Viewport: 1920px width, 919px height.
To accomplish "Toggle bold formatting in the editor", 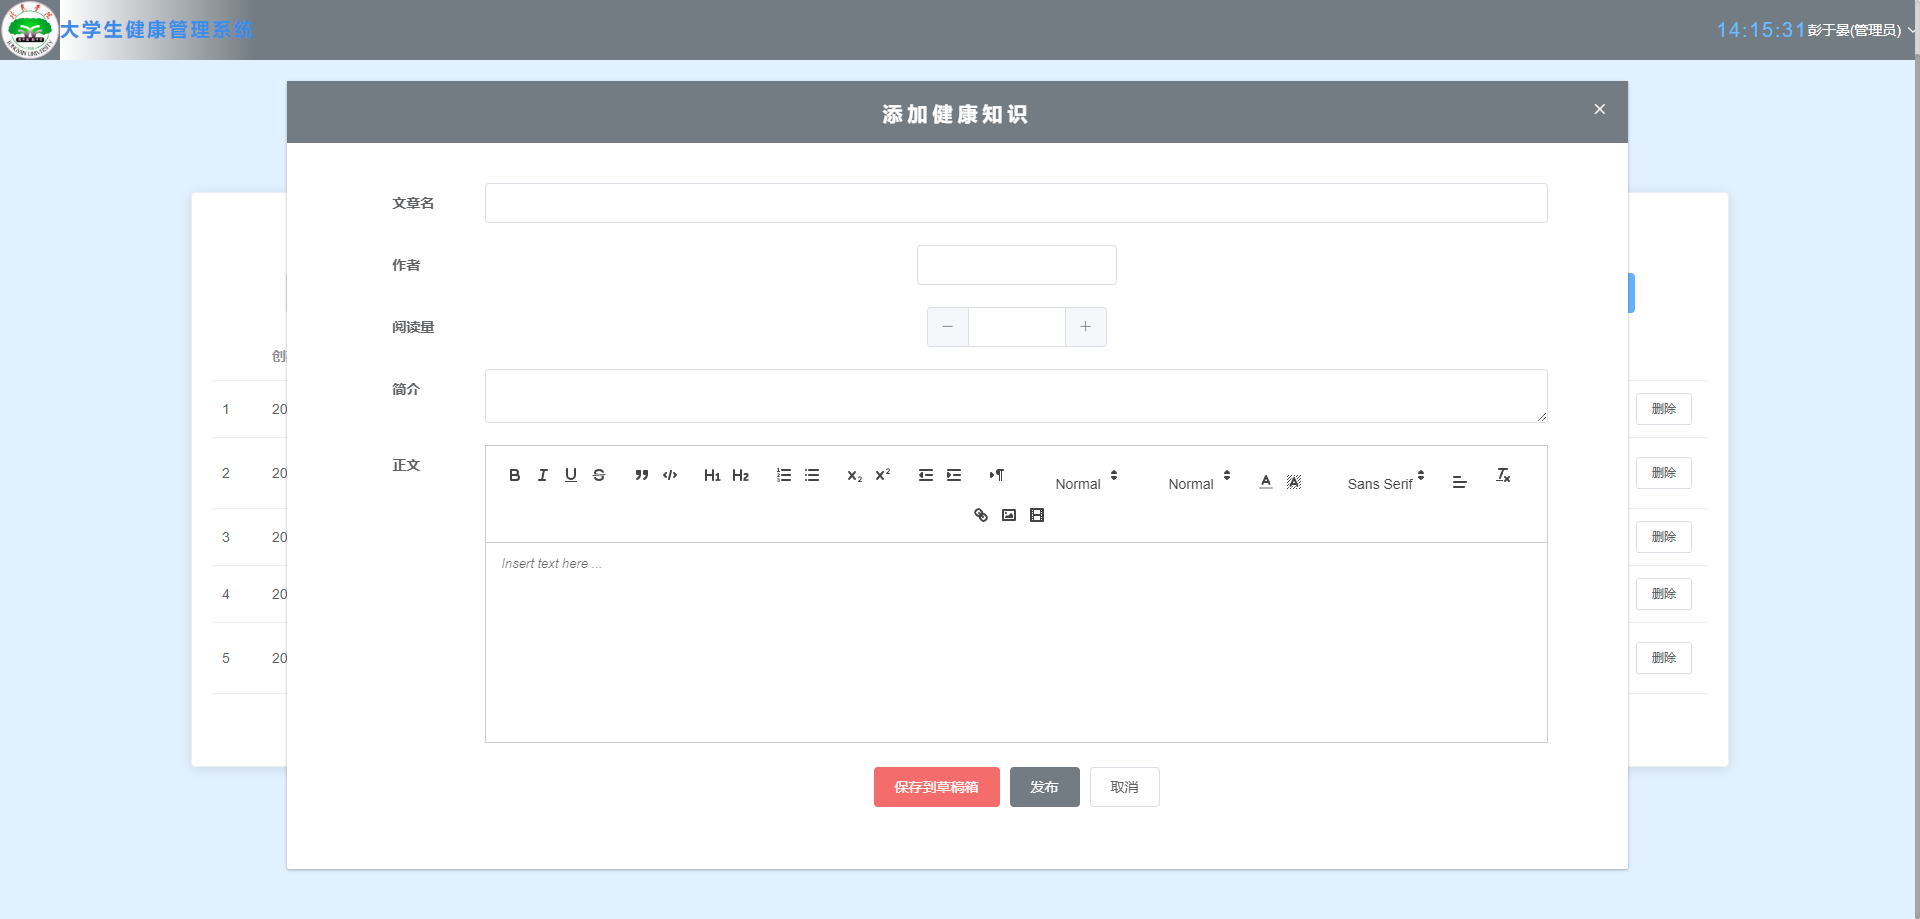I will (514, 475).
